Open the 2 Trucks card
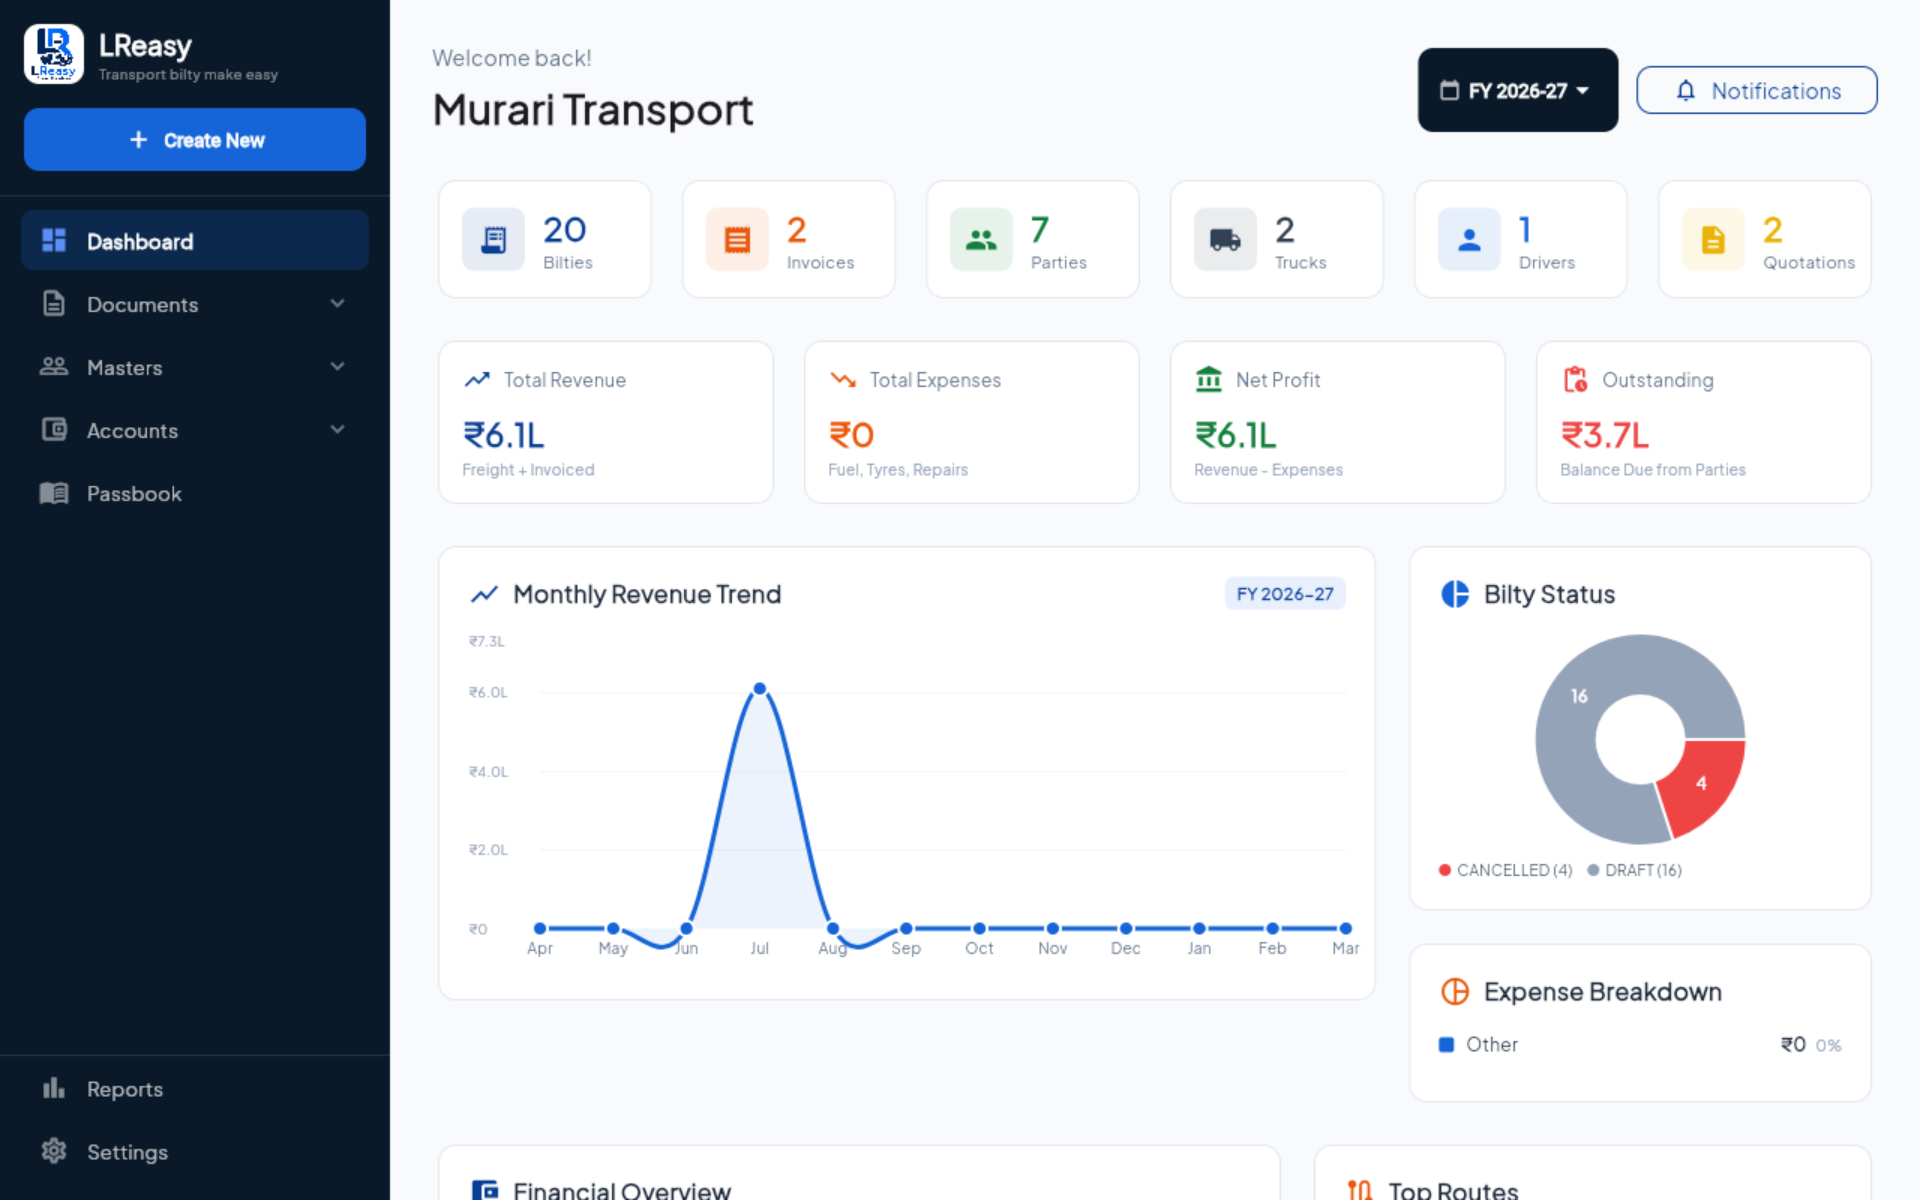 coord(1277,239)
